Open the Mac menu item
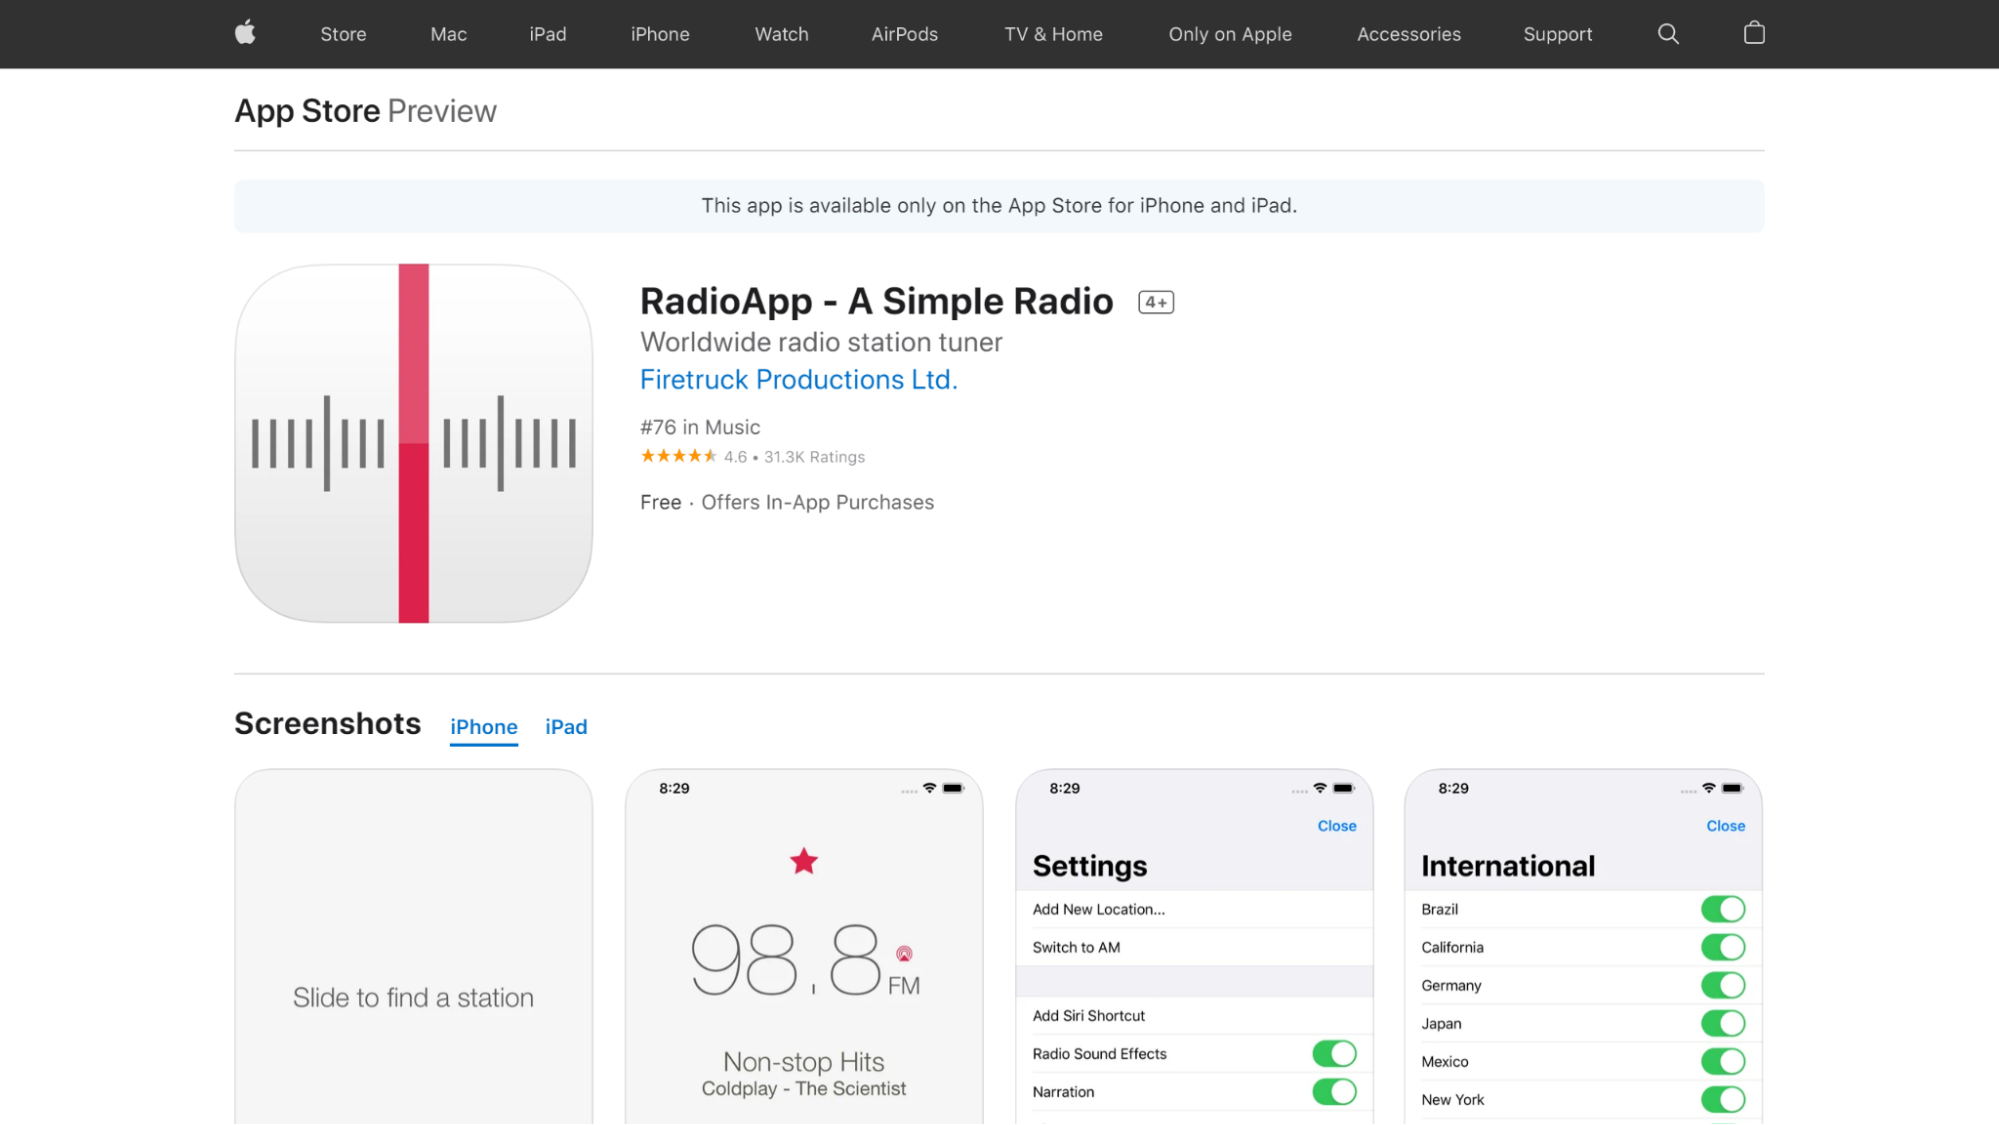1999x1125 pixels. (448, 33)
